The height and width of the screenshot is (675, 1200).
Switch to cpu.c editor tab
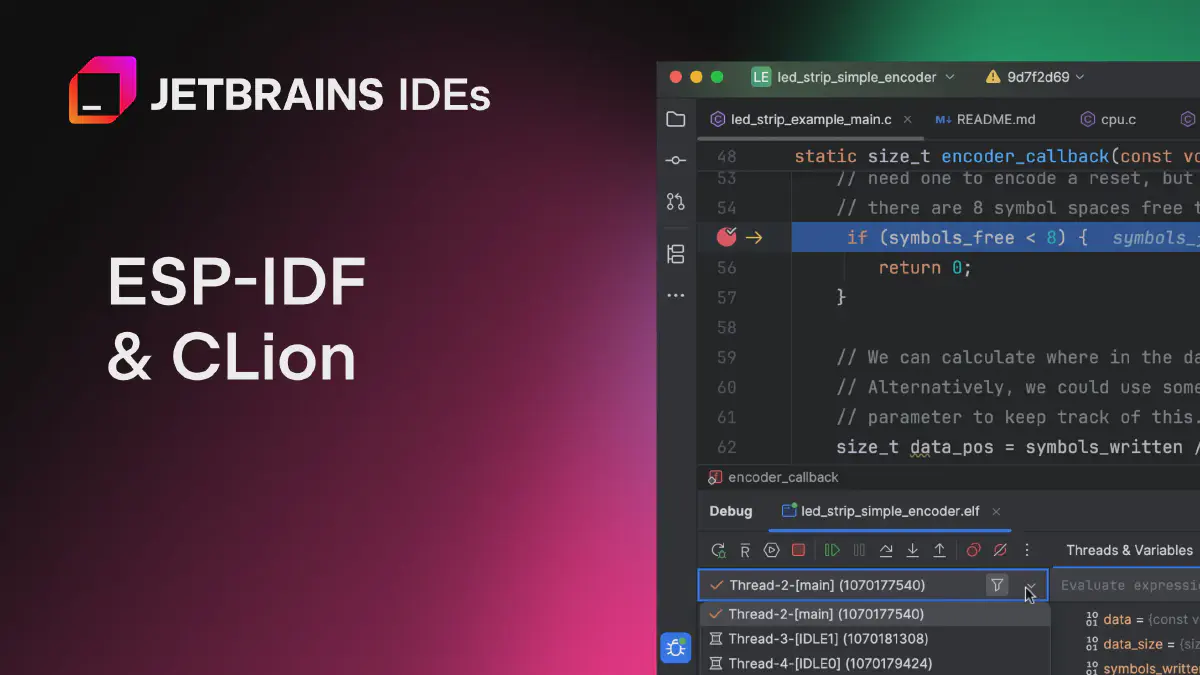[1108, 119]
